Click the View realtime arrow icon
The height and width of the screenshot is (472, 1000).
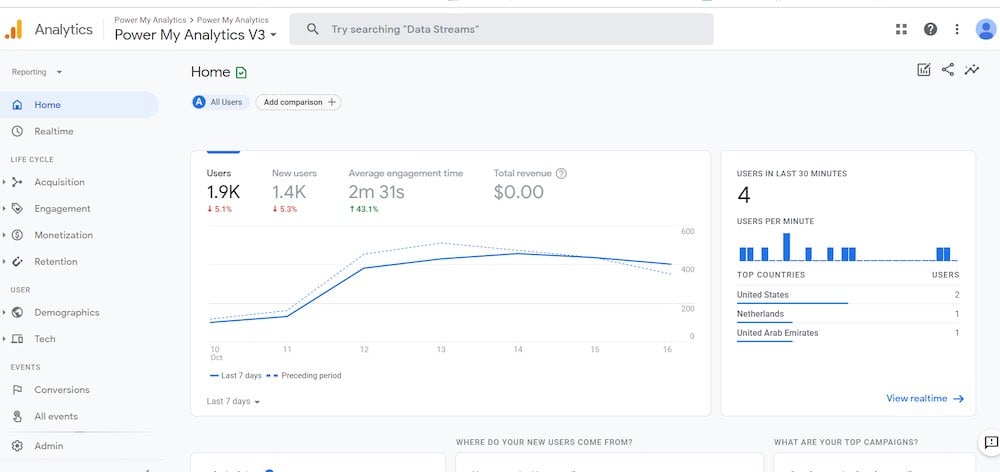point(958,399)
